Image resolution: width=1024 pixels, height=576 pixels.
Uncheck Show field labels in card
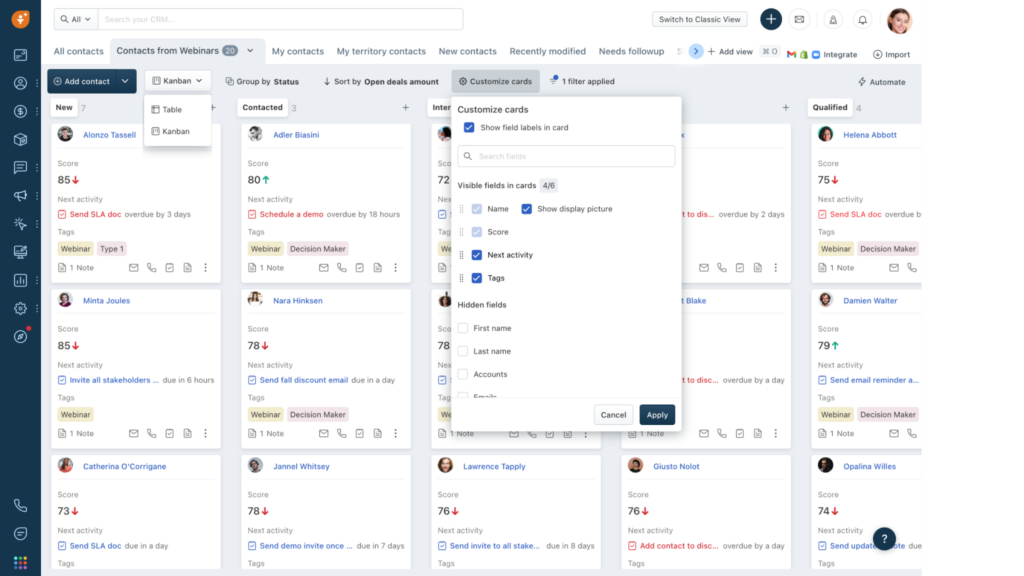(x=469, y=128)
